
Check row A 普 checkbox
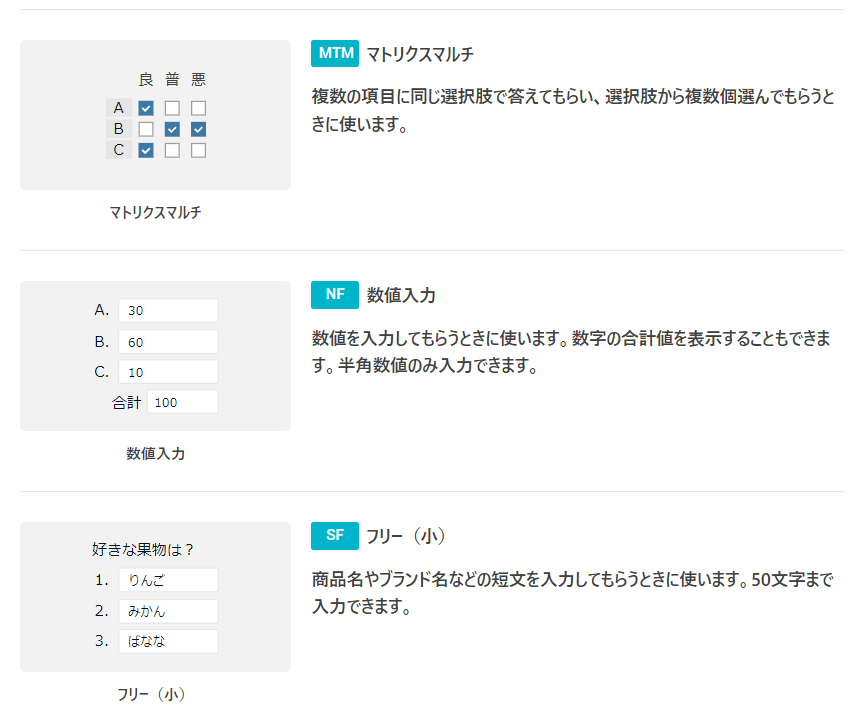(172, 108)
